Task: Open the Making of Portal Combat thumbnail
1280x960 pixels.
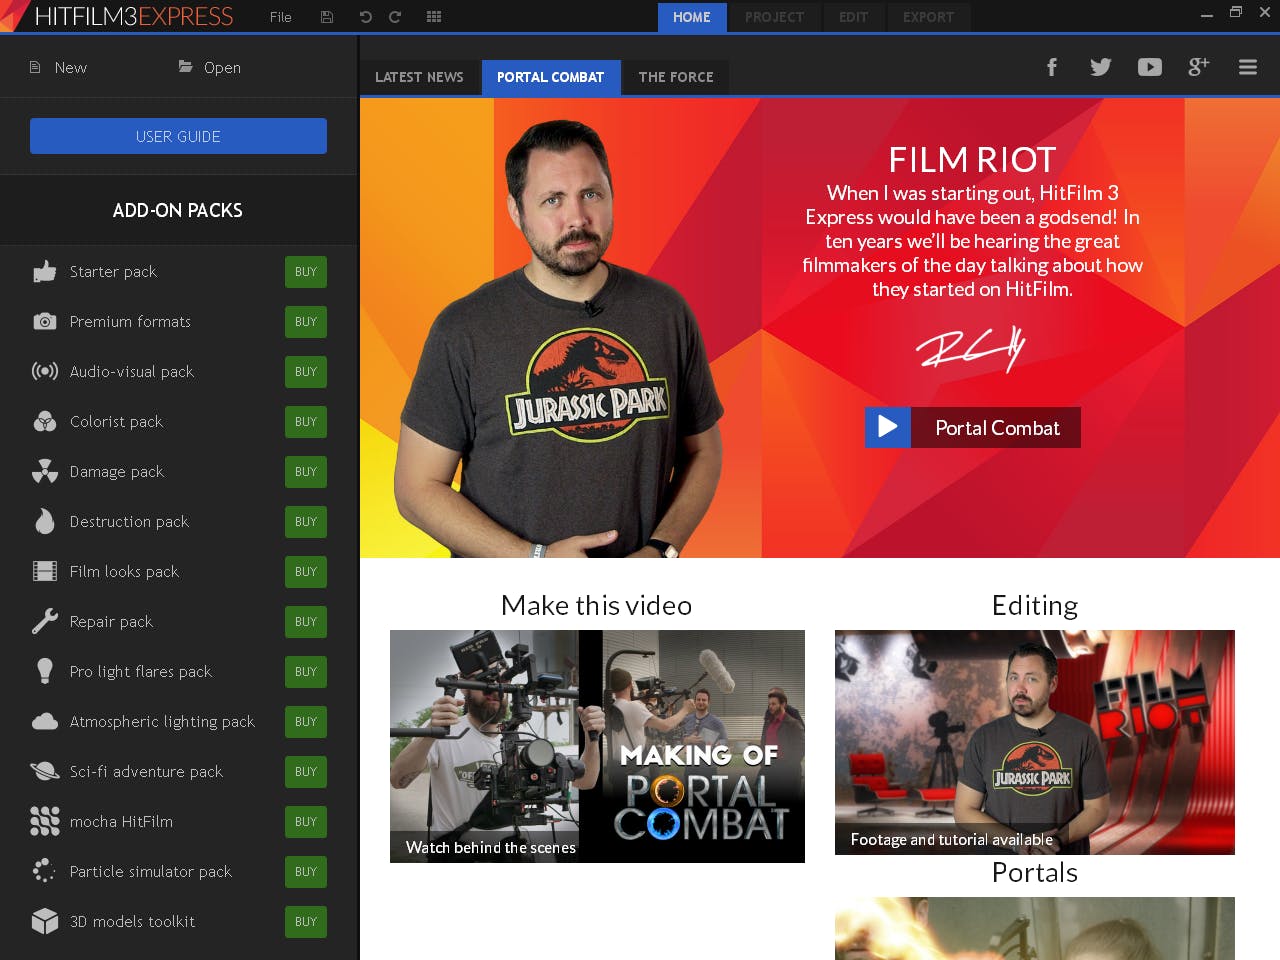Action: pyautogui.click(x=597, y=746)
